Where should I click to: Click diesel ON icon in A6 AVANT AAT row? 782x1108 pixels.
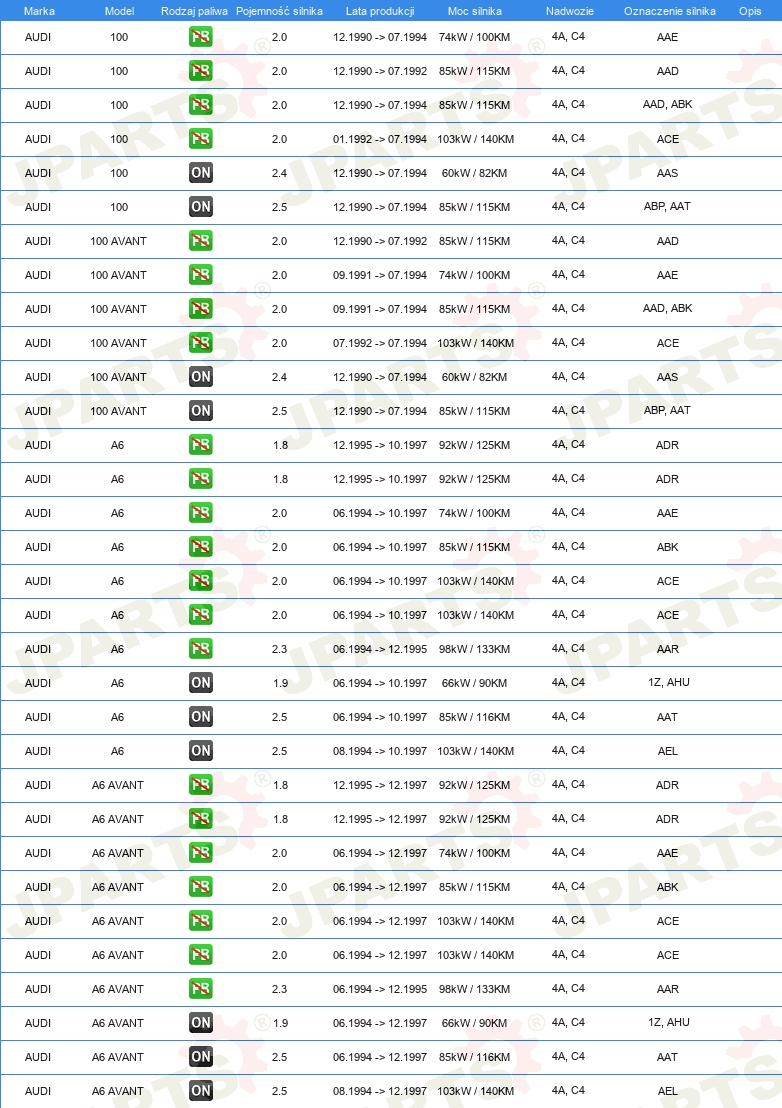click(x=201, y=1056)
